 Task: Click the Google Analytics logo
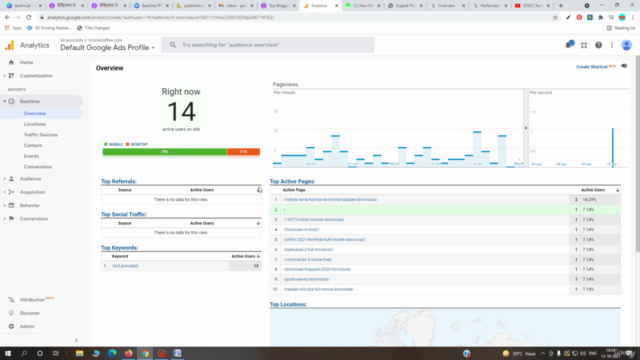9,45
